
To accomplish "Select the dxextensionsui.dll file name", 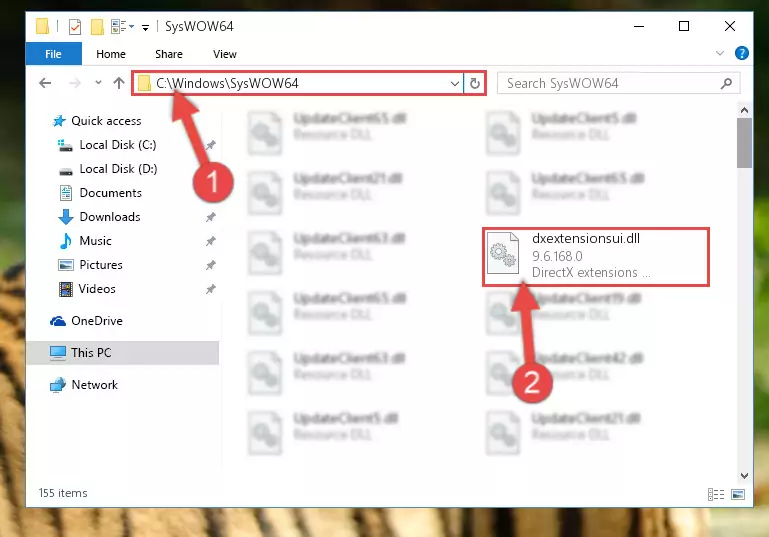I will (x=586, y=239).
